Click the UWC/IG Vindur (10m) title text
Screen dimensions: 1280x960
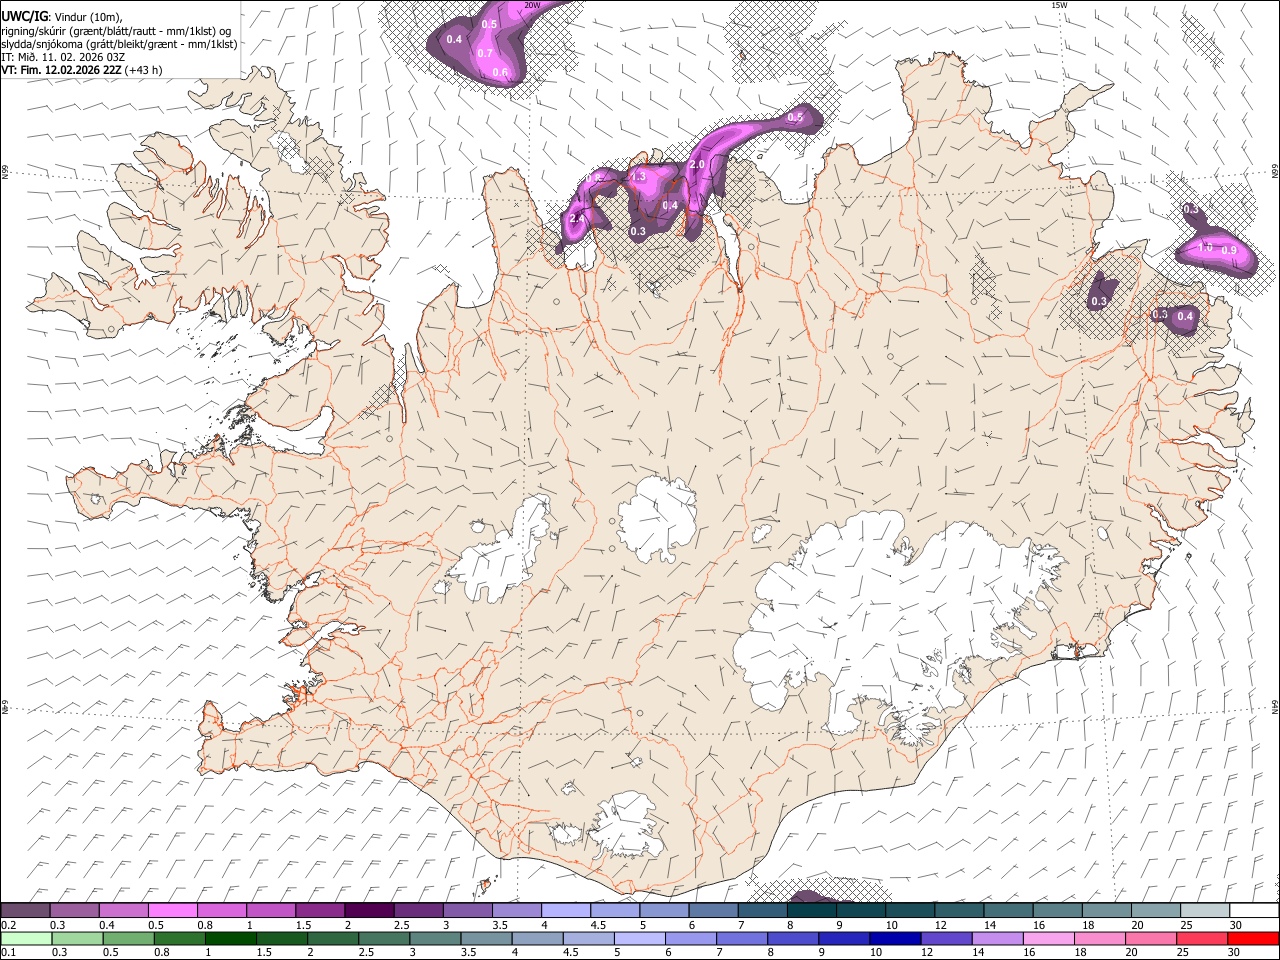click(60, 18)
